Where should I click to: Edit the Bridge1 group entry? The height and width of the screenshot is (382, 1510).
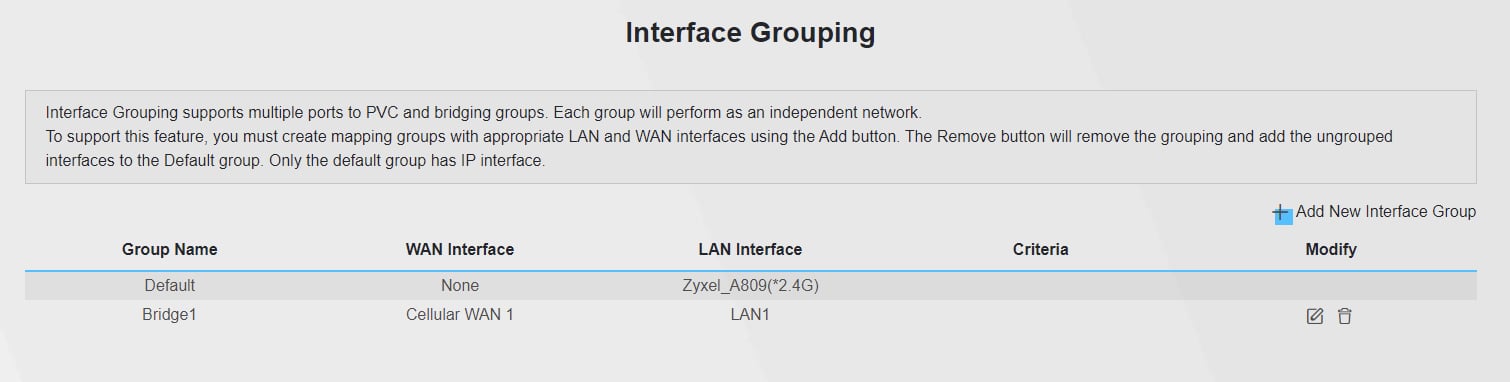1315,316
